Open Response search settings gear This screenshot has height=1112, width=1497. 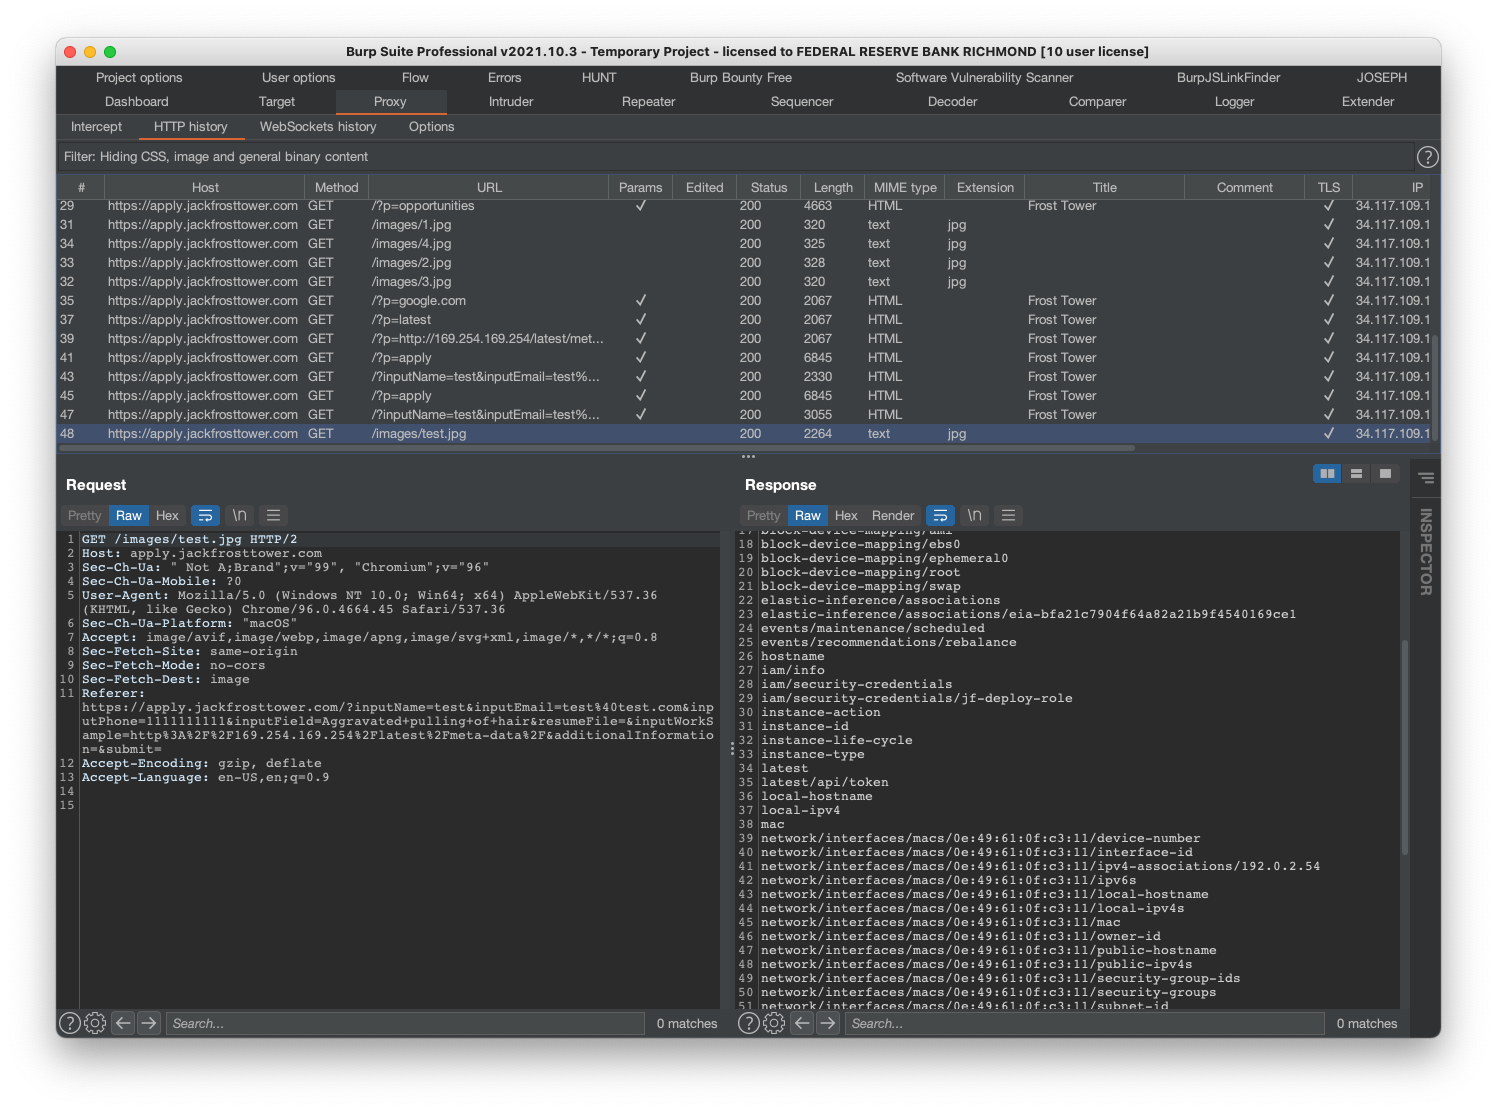pyautogui.click(x=774, y=1023)
